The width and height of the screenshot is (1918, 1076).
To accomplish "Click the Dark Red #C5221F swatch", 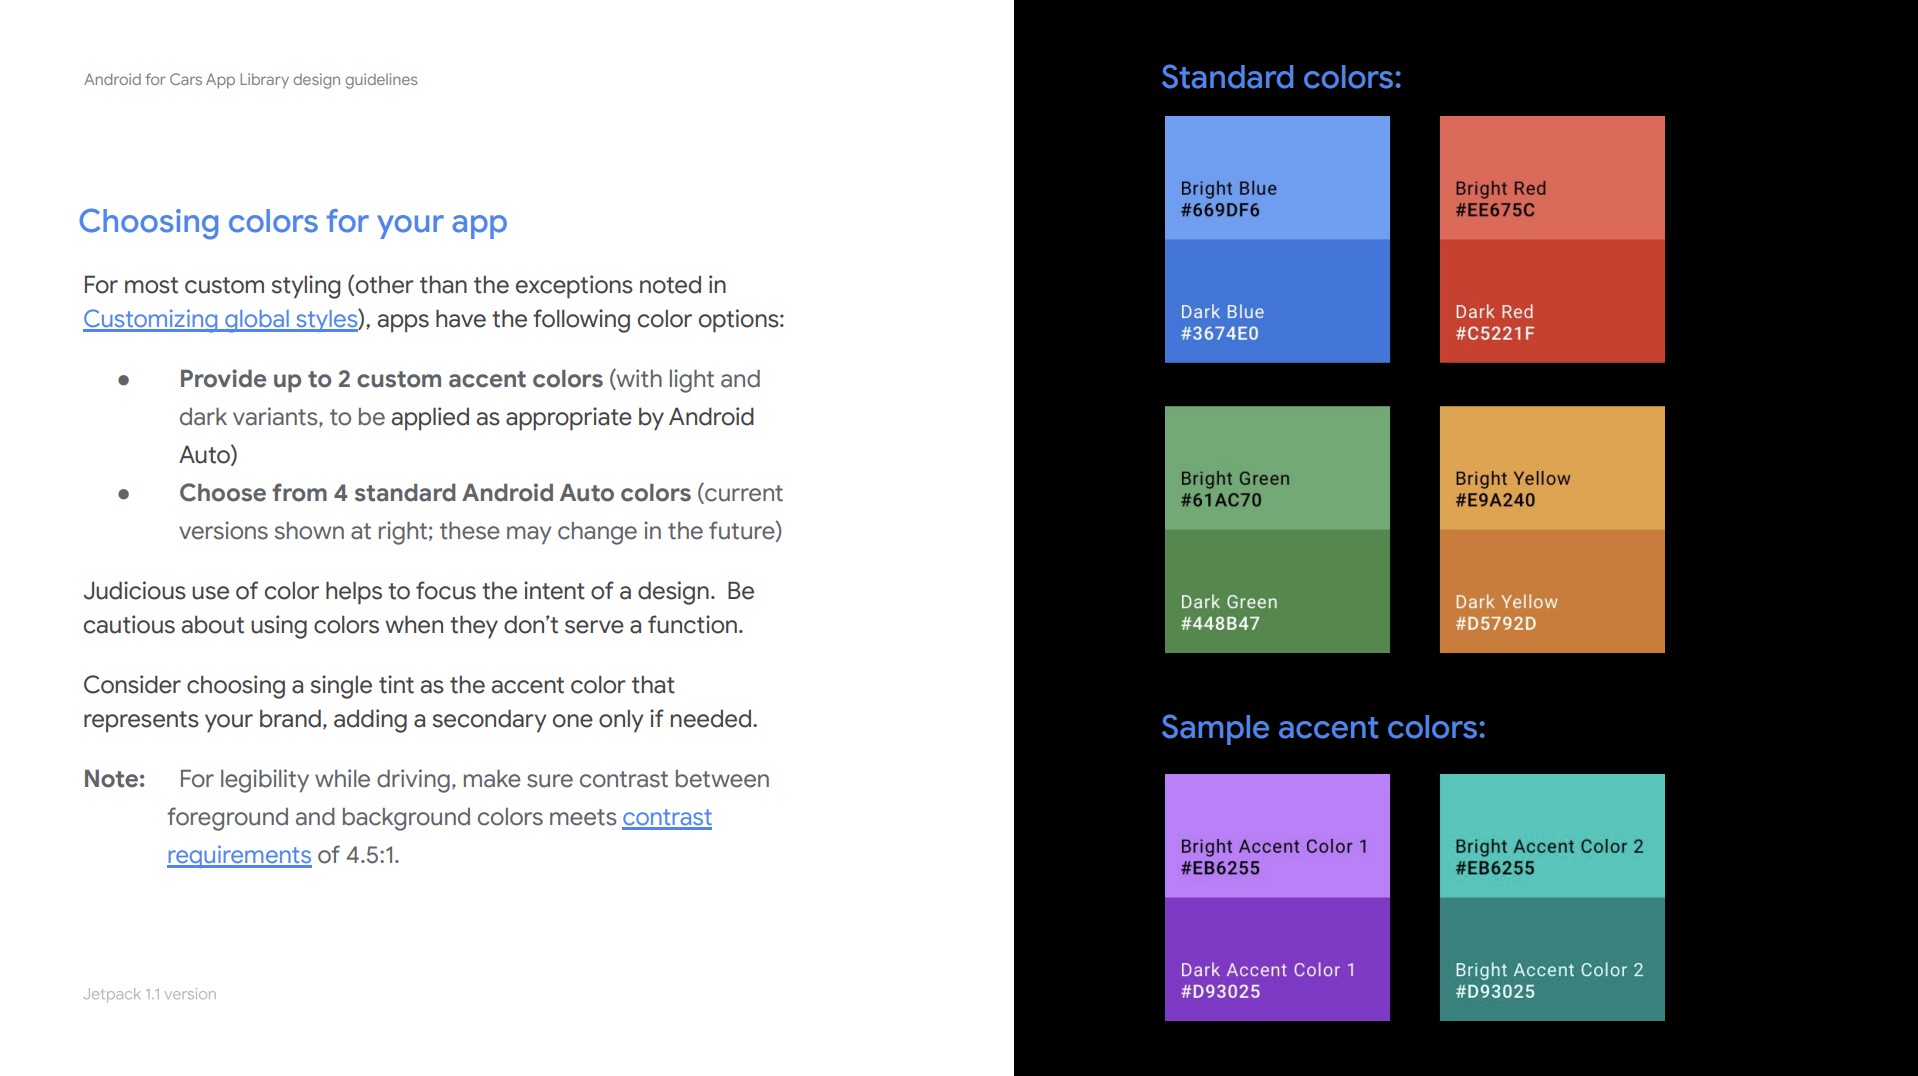I will (1552, 301).
